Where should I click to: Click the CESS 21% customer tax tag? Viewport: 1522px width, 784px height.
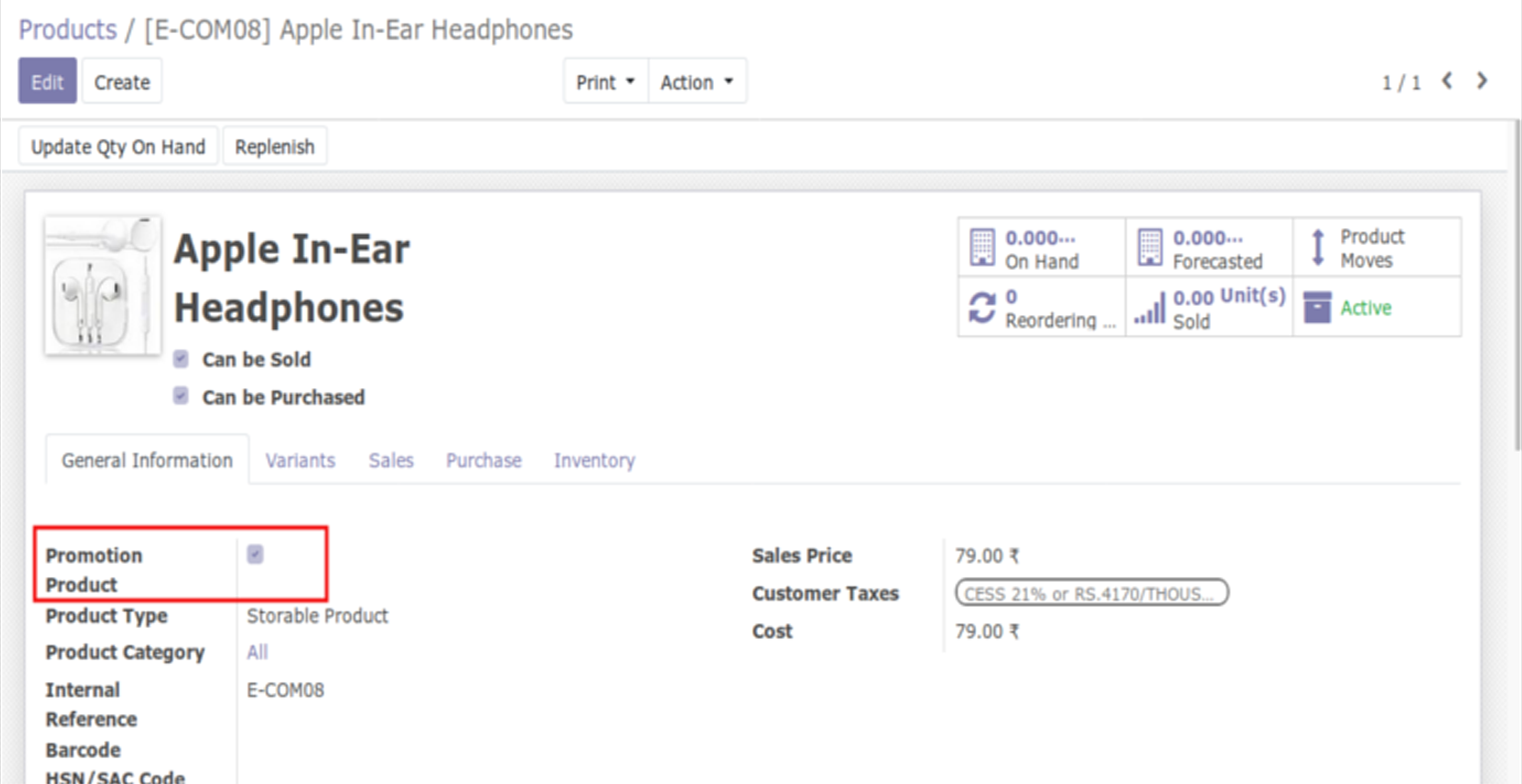(1092, 593)
